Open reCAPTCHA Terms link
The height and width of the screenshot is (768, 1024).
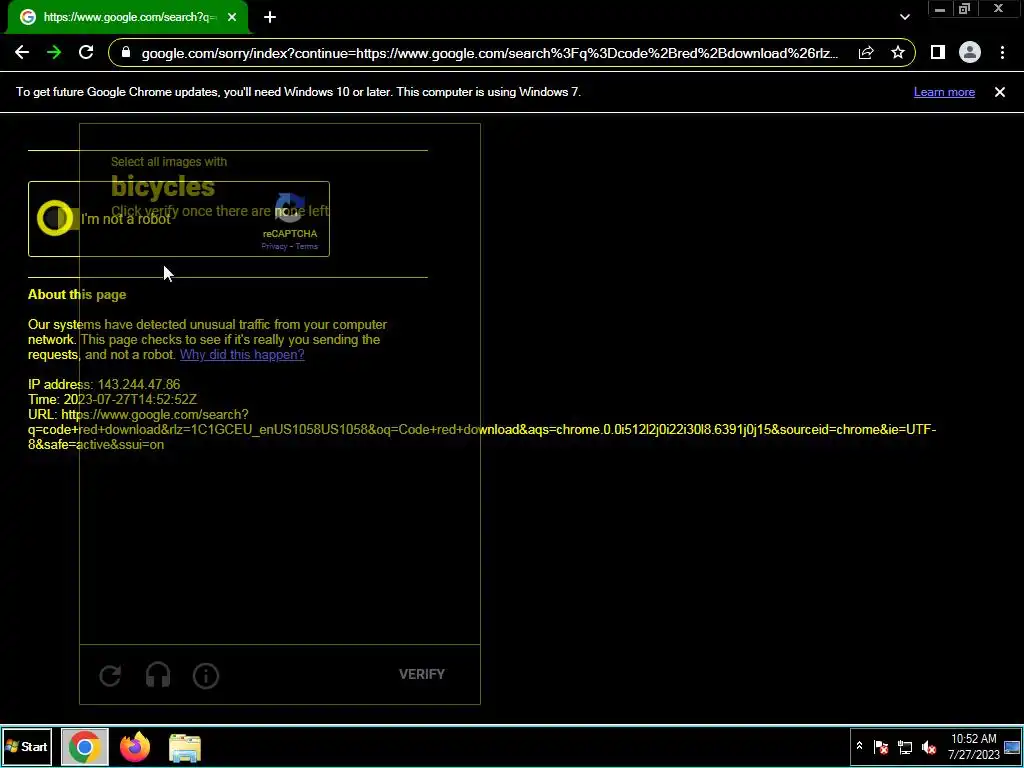(x=306, y=246)
